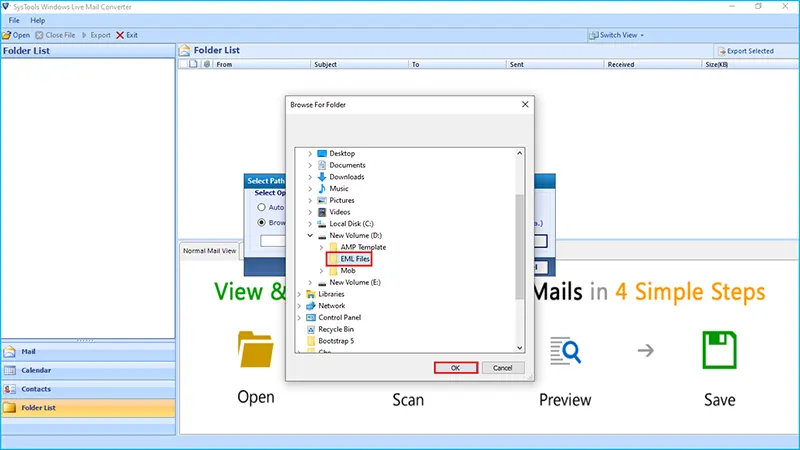The width and height of the screenshot is (800, 450).
Task: Click the Libraries icon in tree
Action: click(x=311, y=294)
